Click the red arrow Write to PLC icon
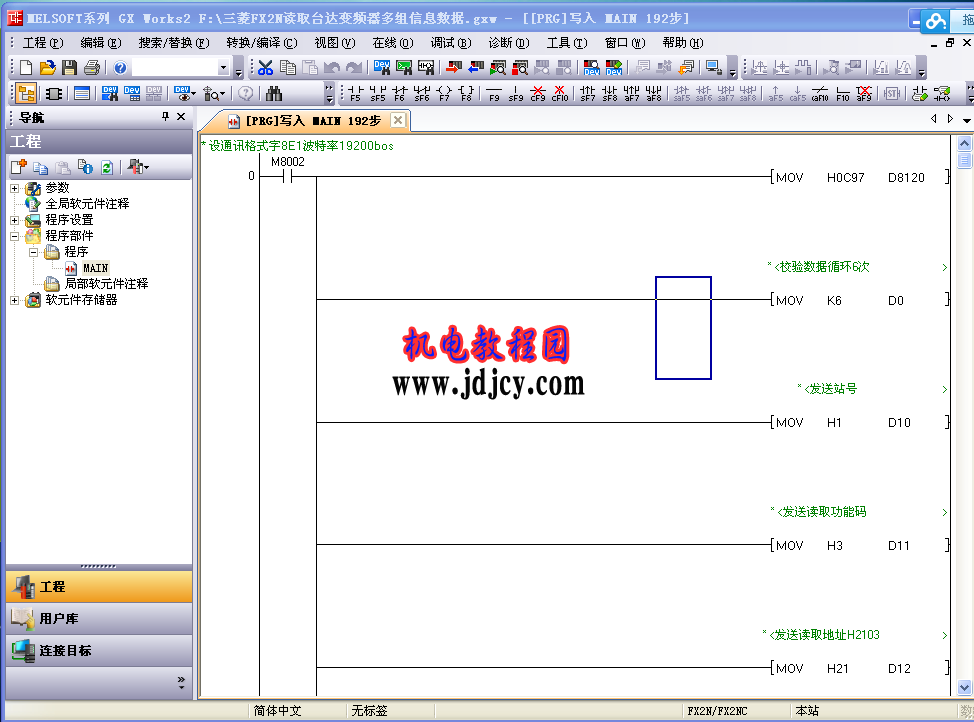 coord(454,67)
